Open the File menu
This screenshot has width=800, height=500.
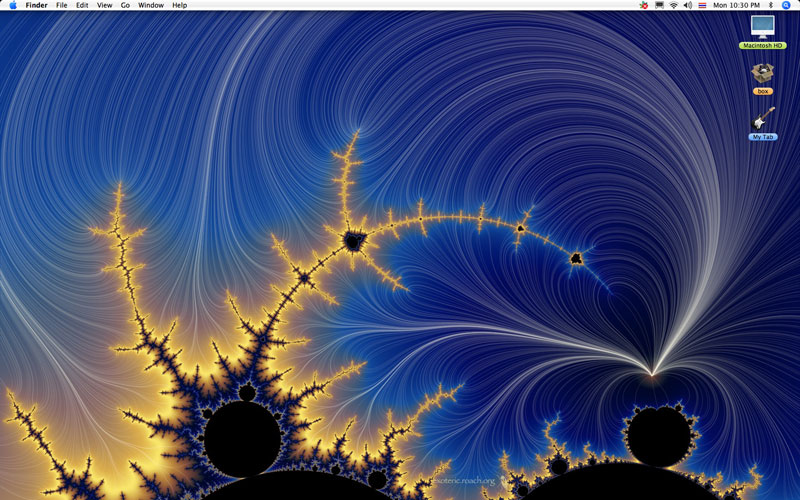[x=62, y=5]
